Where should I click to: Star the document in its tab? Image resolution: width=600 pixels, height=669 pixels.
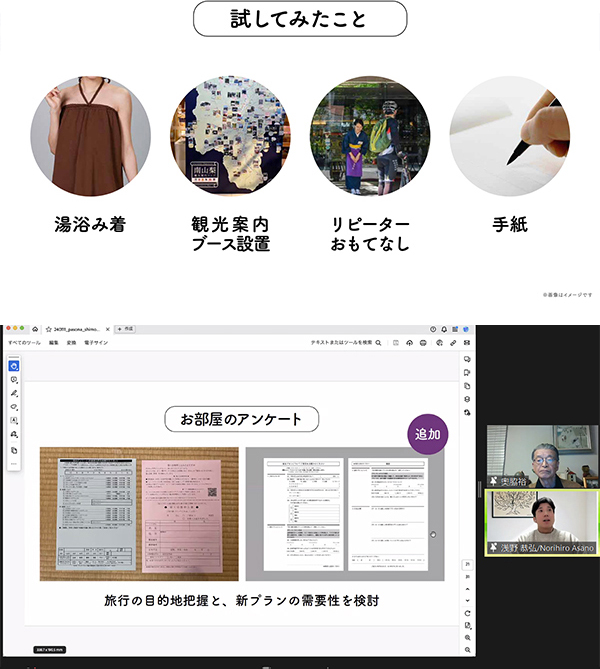coord(49,329)
